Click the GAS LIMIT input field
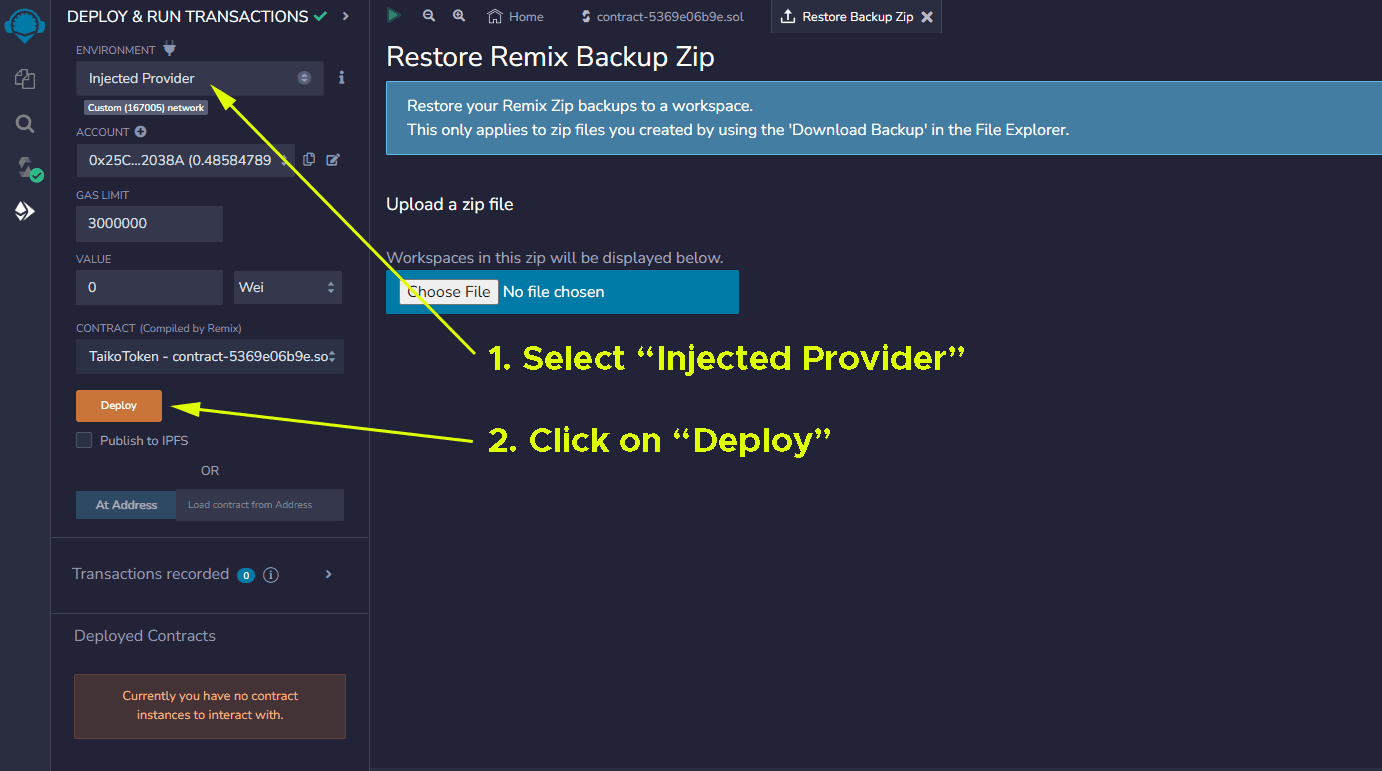 pyautogui.click(x=149, y=223)
